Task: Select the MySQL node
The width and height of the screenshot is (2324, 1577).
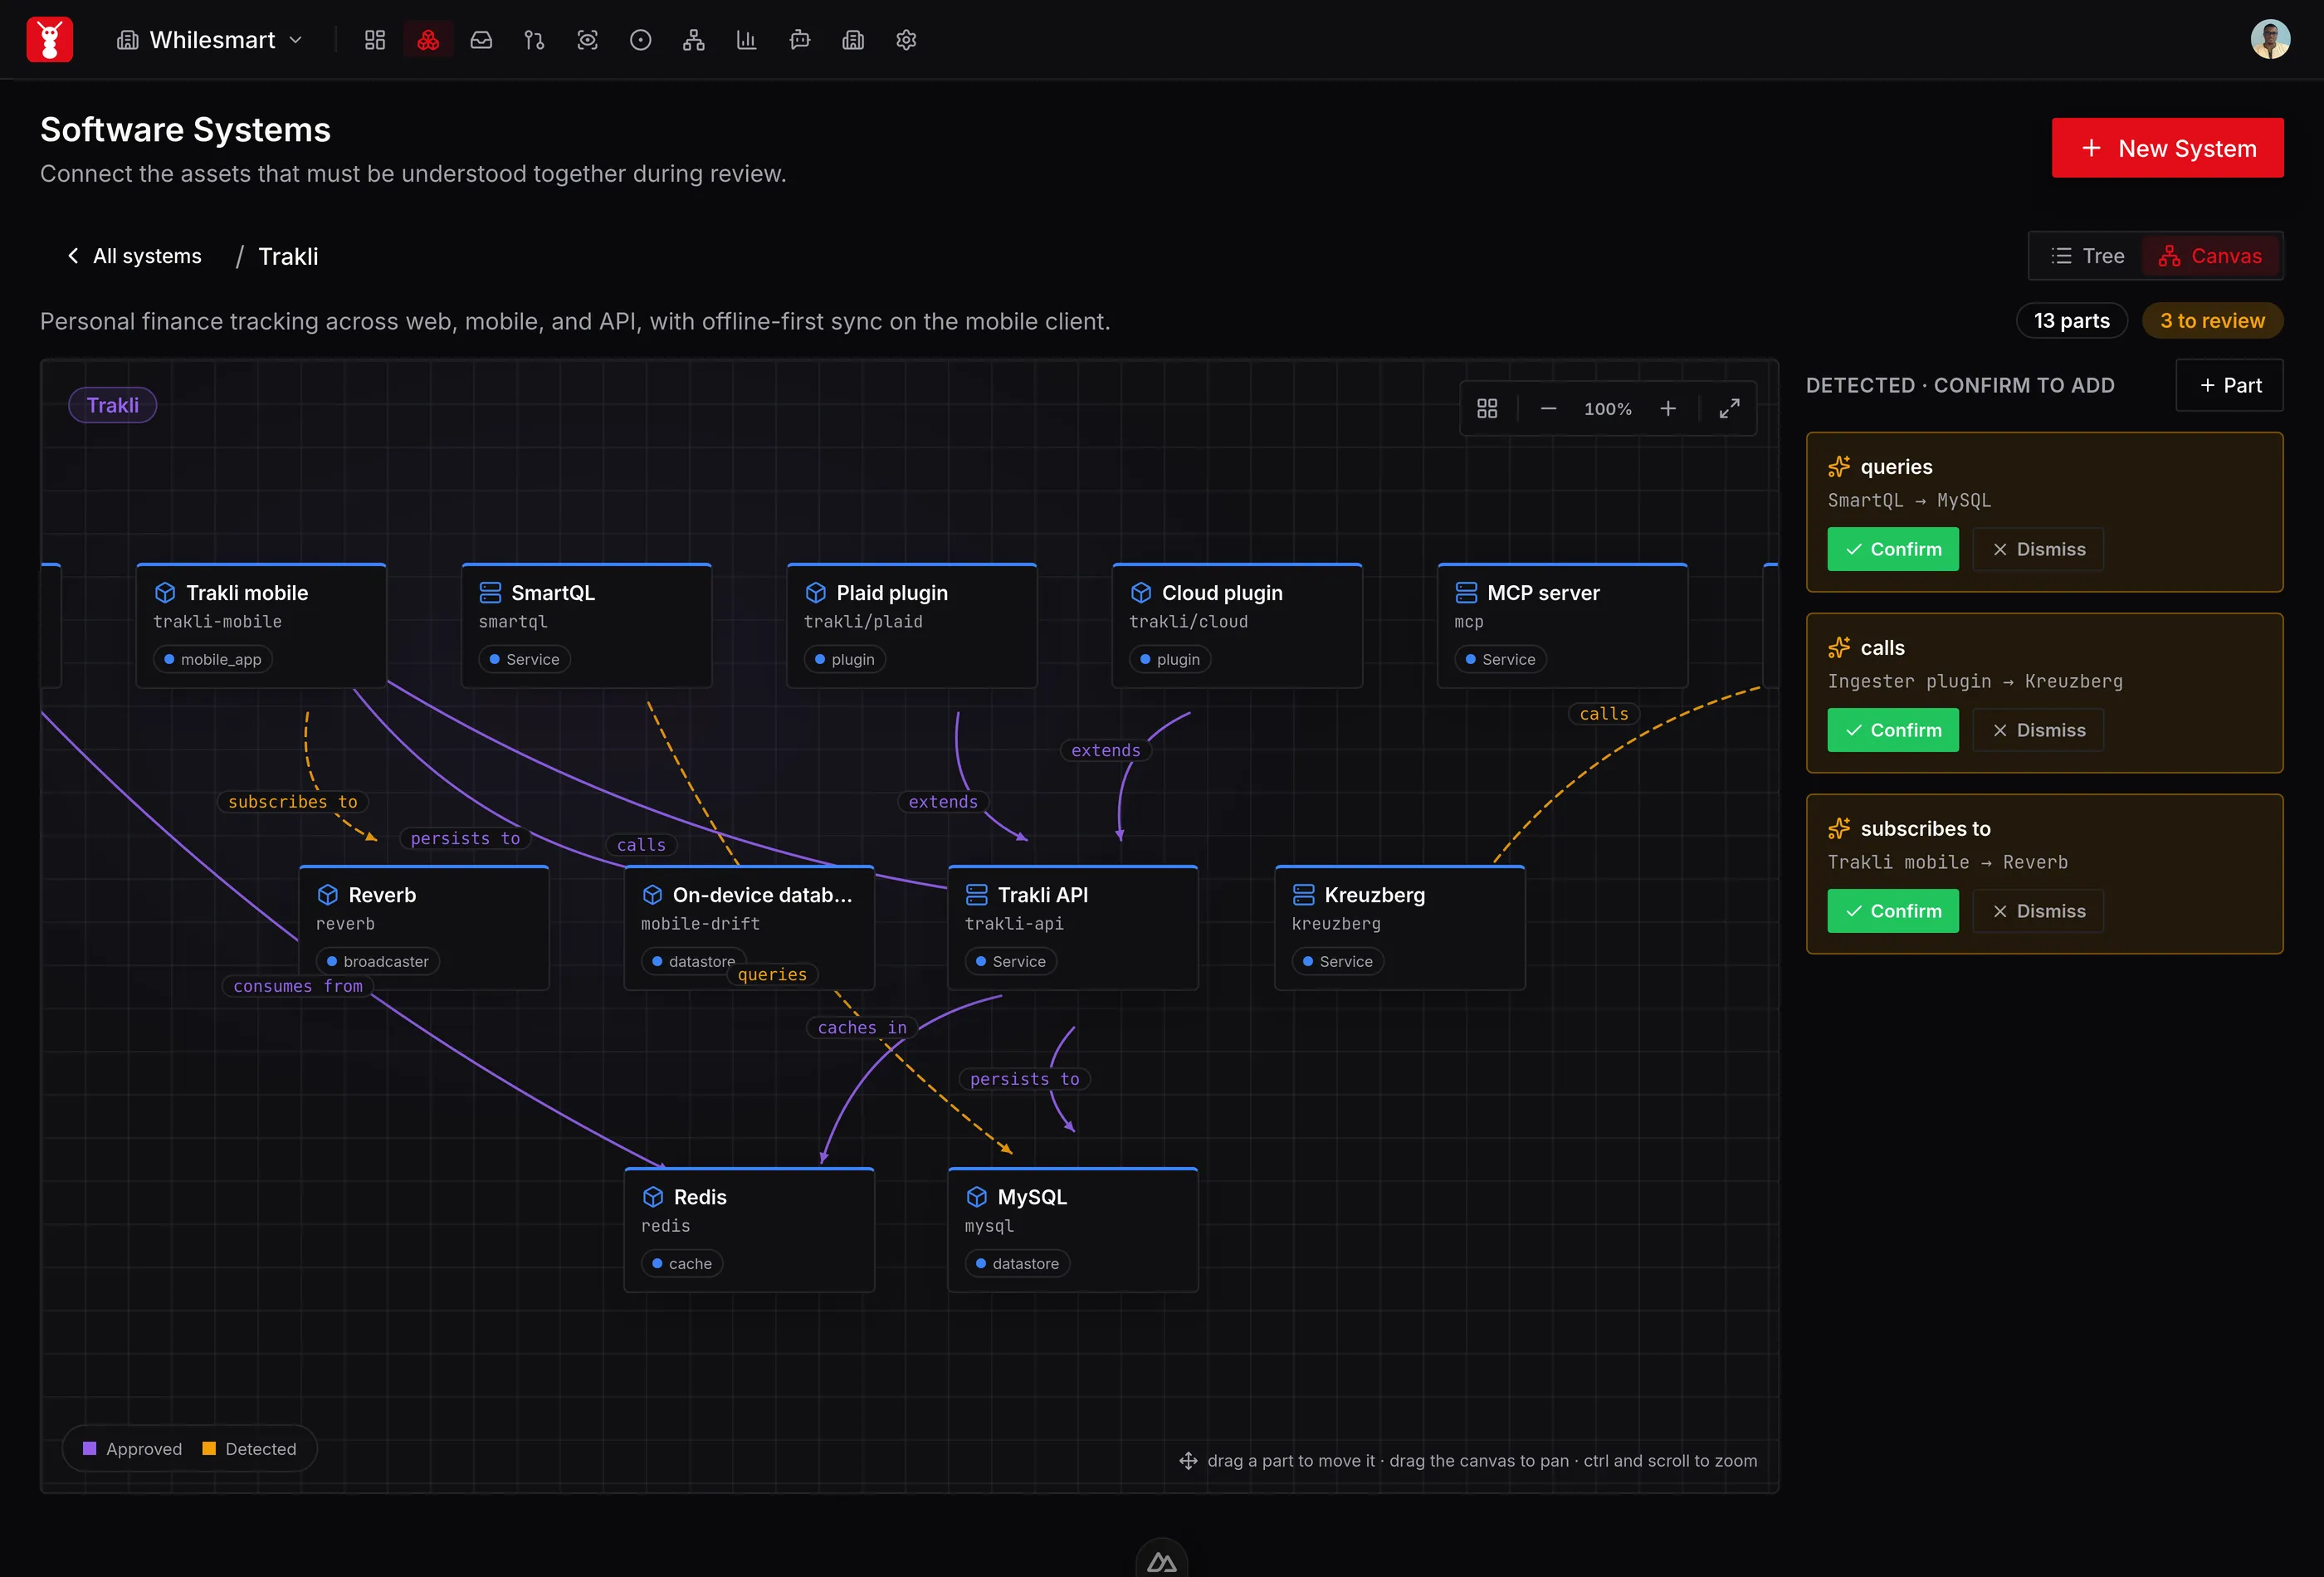Action: point(1073,1230)
